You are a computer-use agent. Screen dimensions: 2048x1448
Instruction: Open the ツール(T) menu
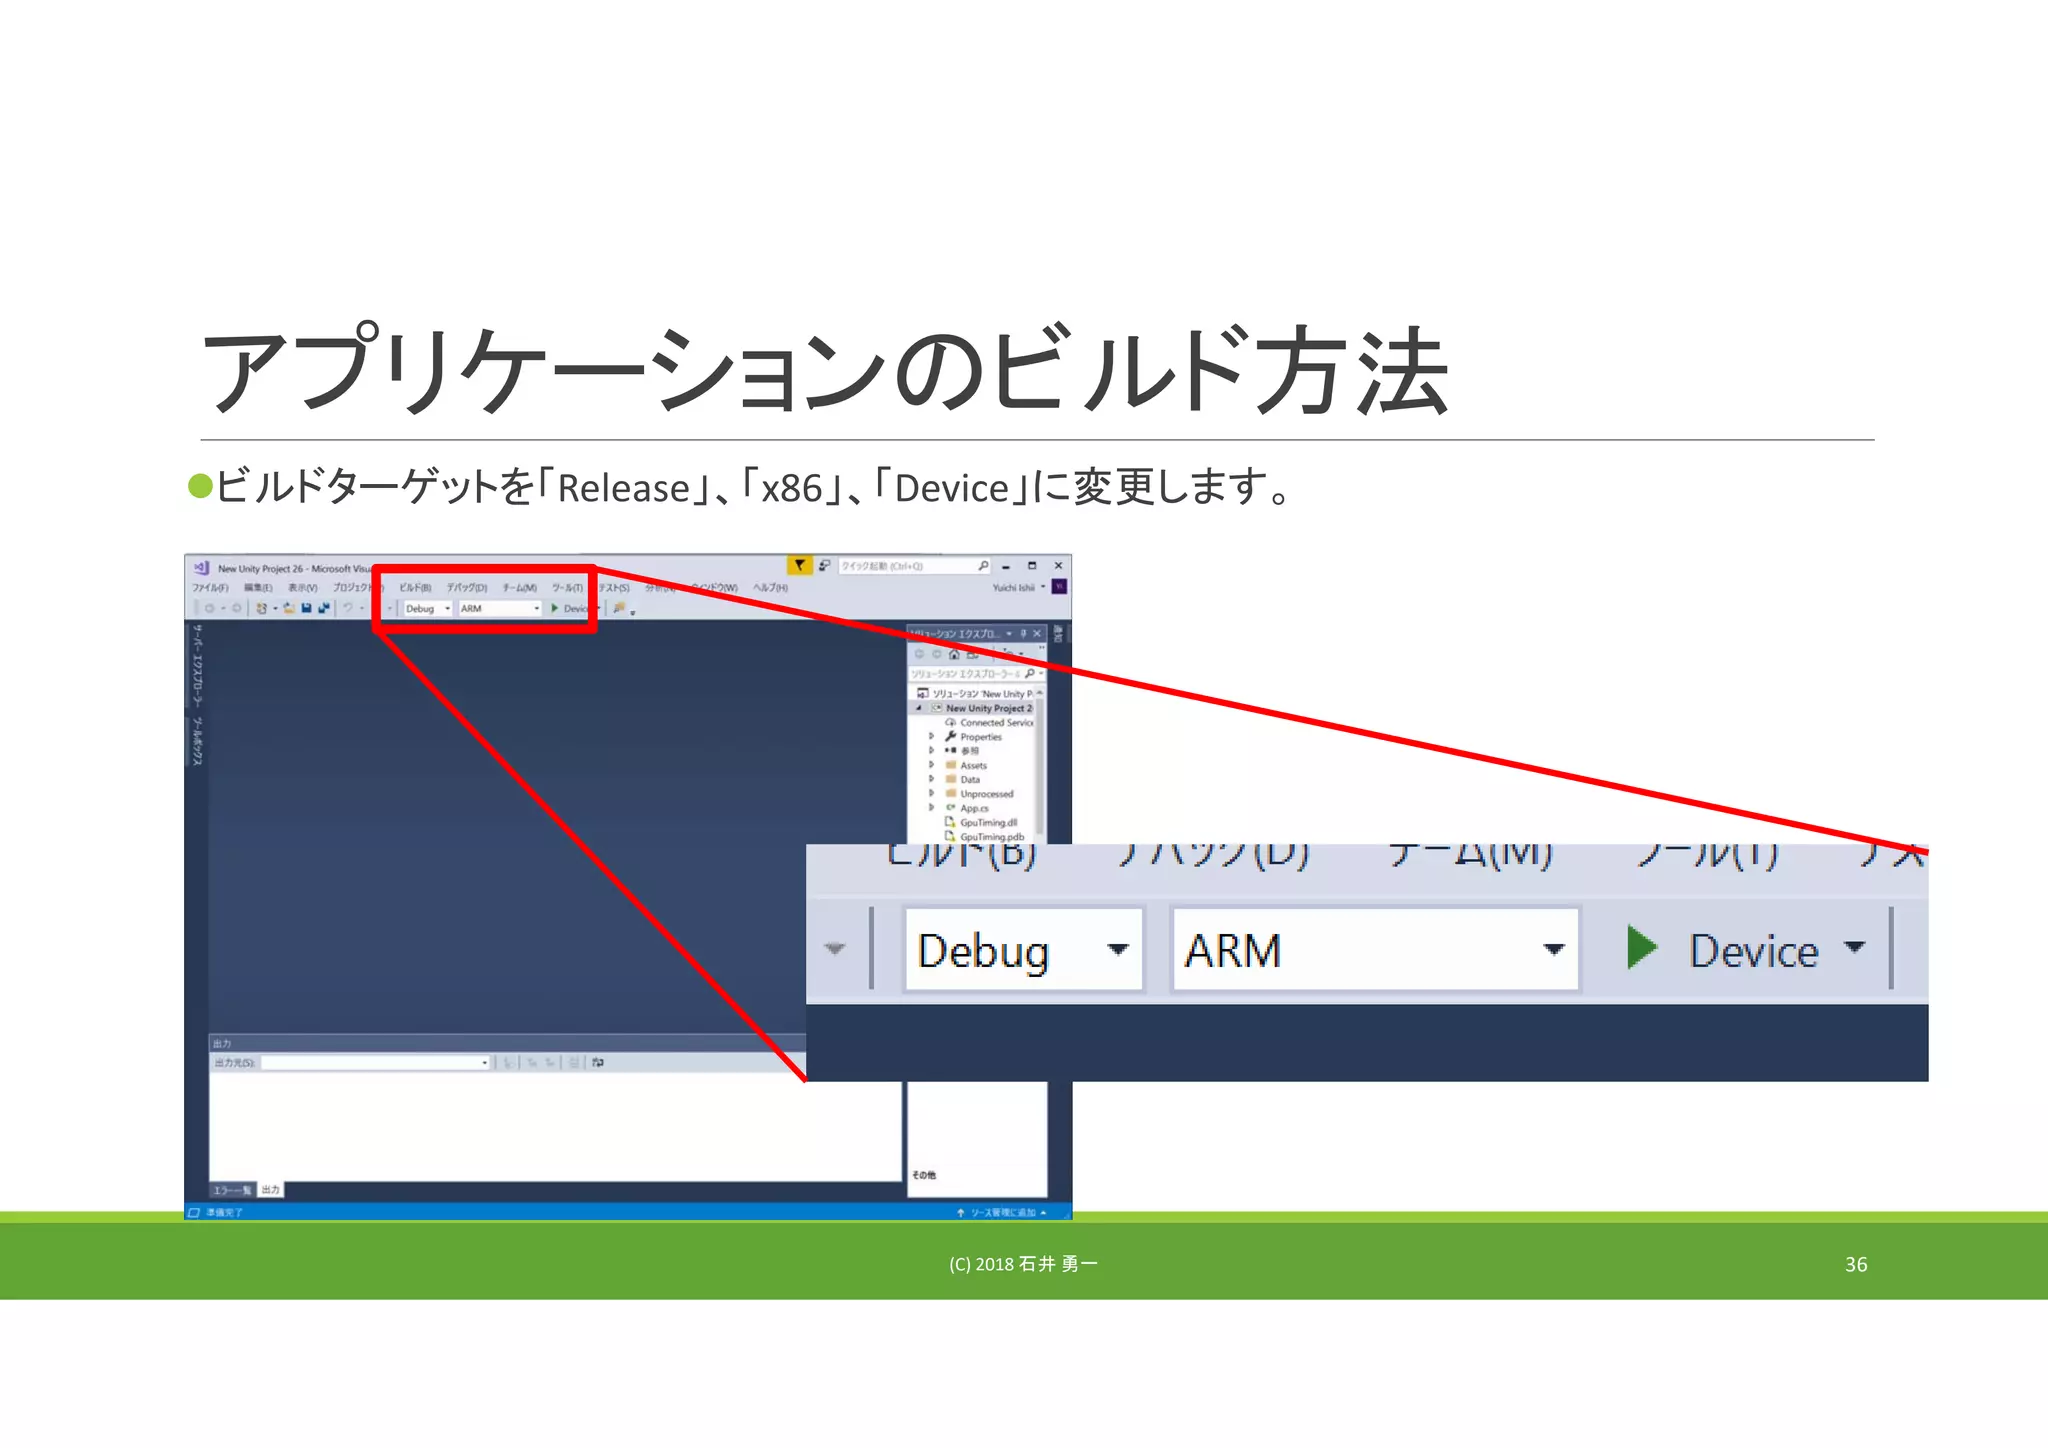pos(567,588)
